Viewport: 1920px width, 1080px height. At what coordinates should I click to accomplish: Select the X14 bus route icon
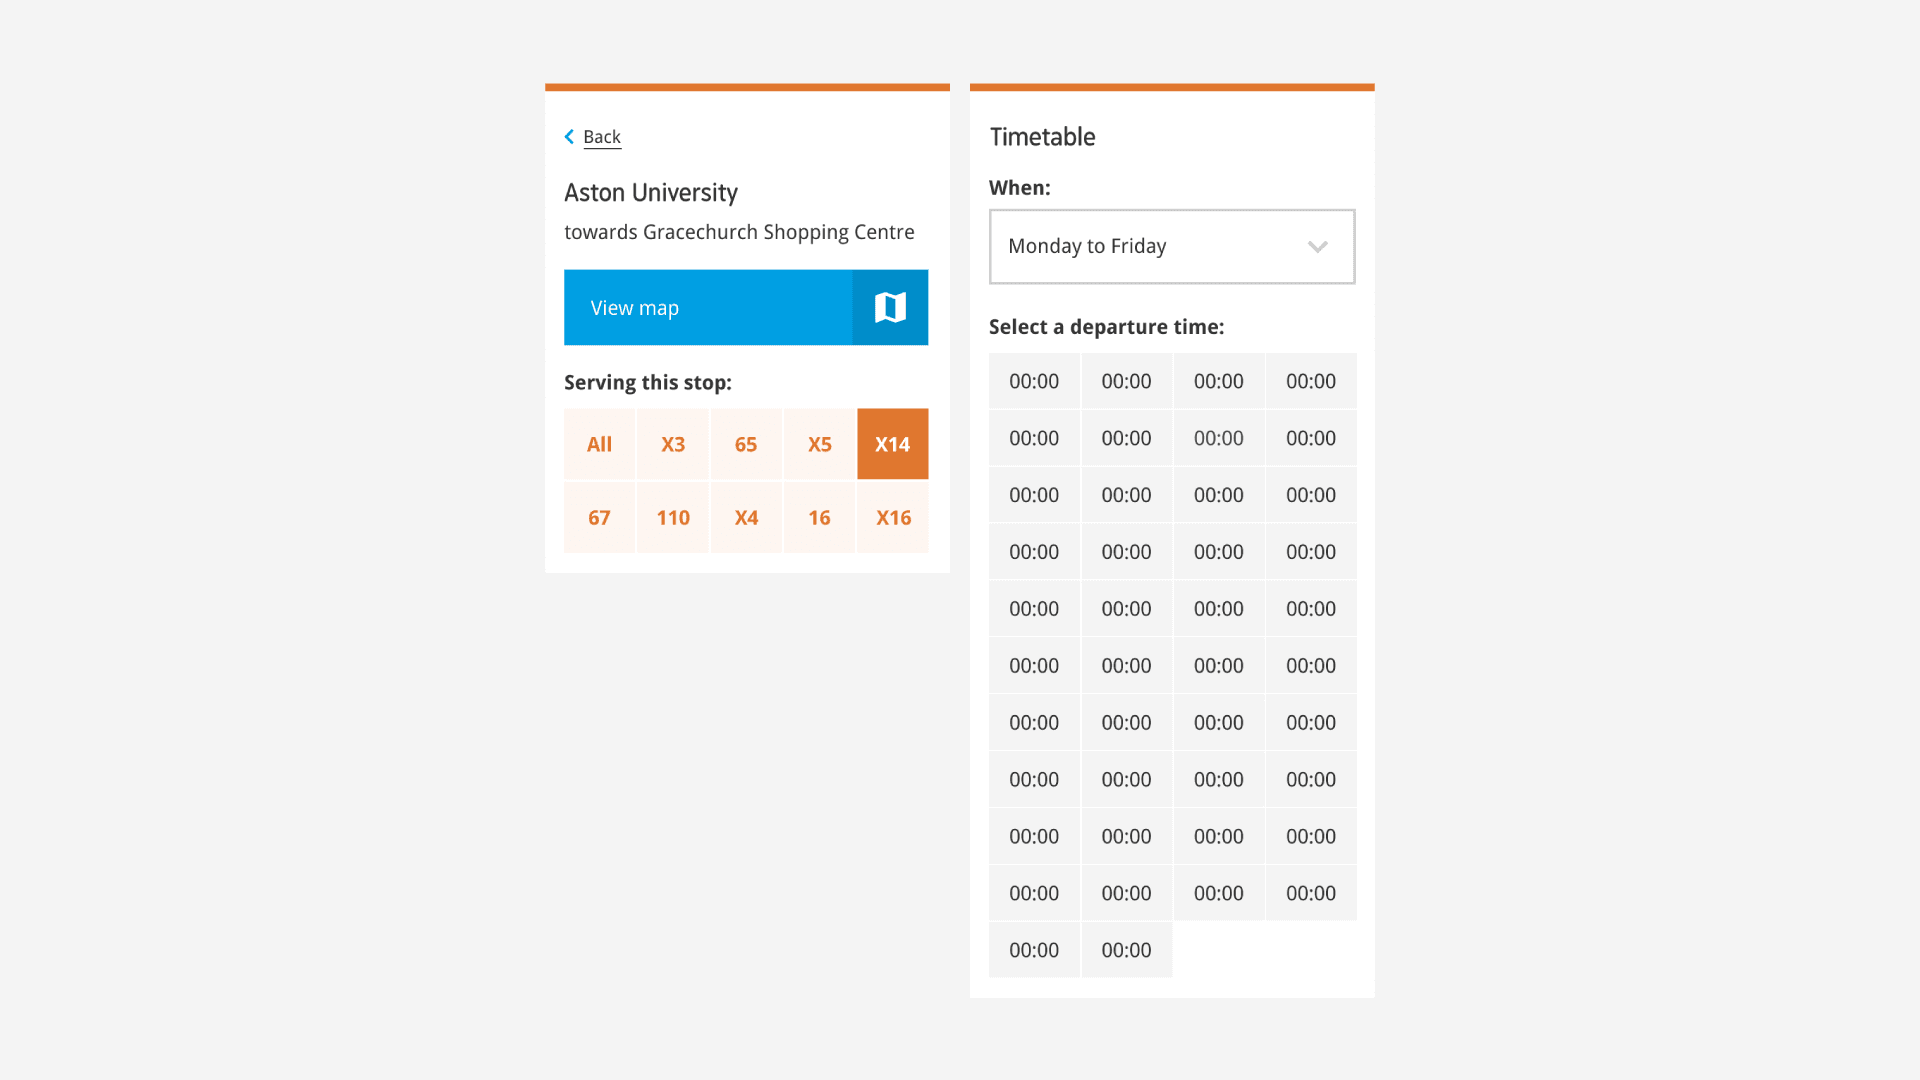[891, 443]
